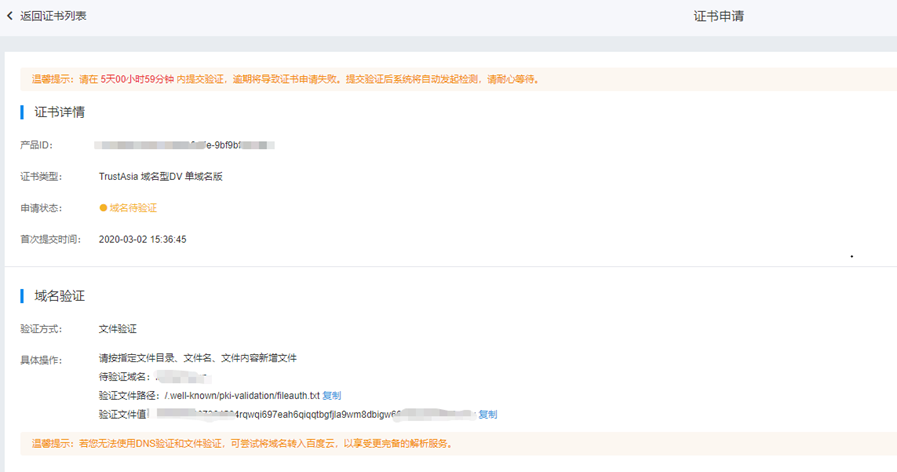Click the 文件验证 verification method value

tap(117, 328)
